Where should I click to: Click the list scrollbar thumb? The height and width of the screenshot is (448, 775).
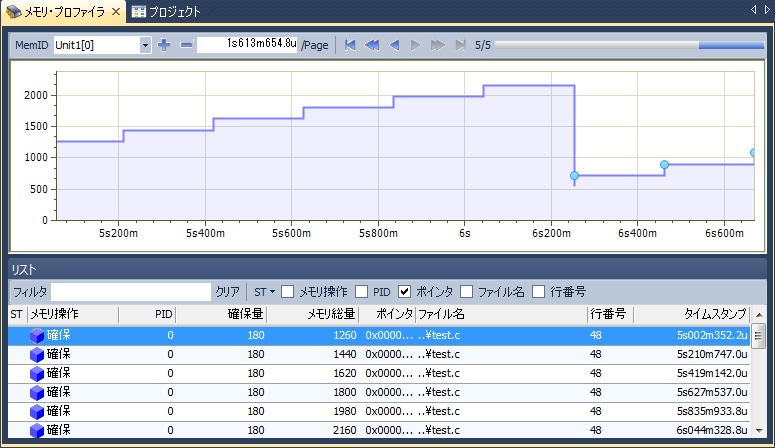tap(758, 336)
